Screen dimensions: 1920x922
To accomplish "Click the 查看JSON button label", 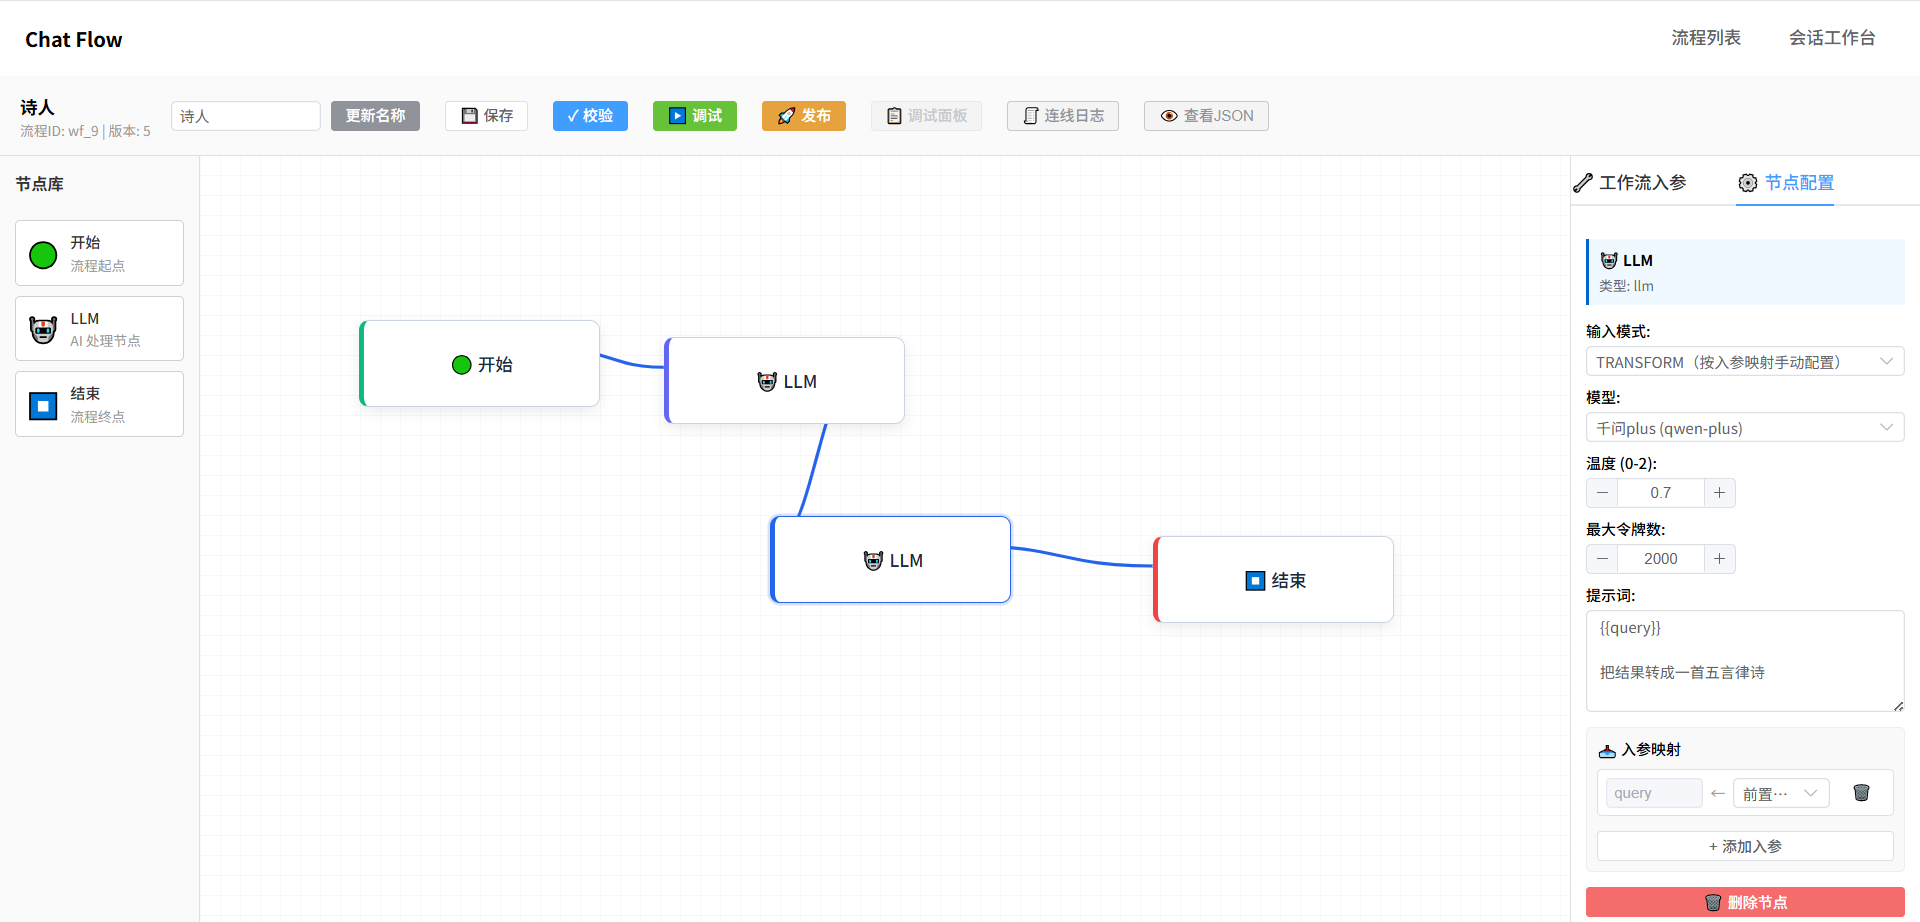I will pyautogui.click(x=1218, y=116).
